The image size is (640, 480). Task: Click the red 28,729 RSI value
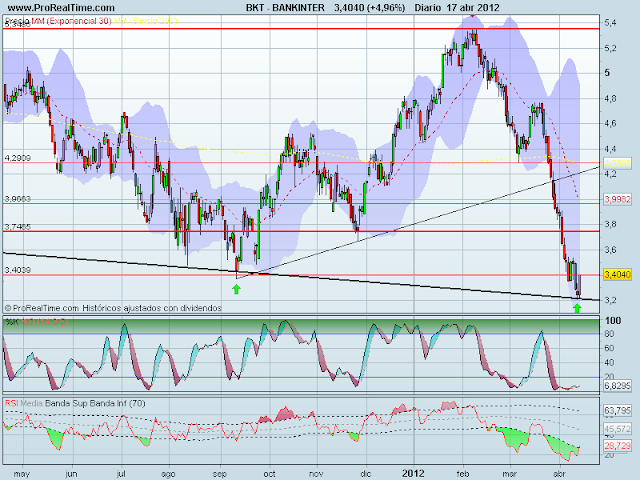click(618, 445)
